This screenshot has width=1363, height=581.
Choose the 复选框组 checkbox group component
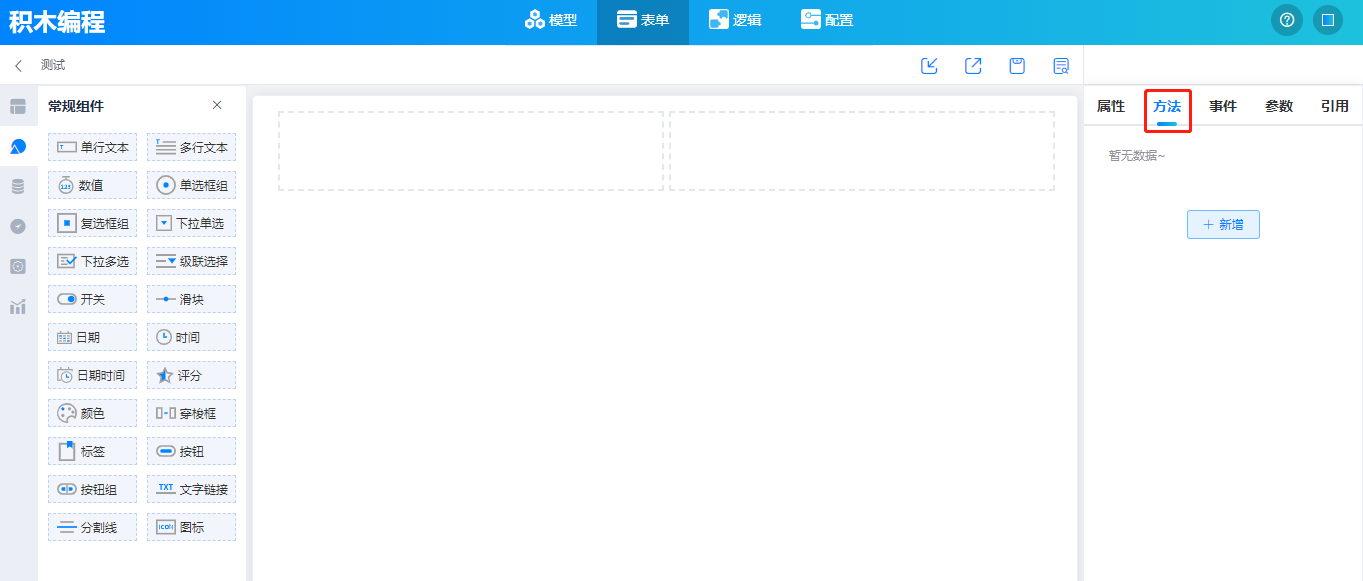pos(92,223)
